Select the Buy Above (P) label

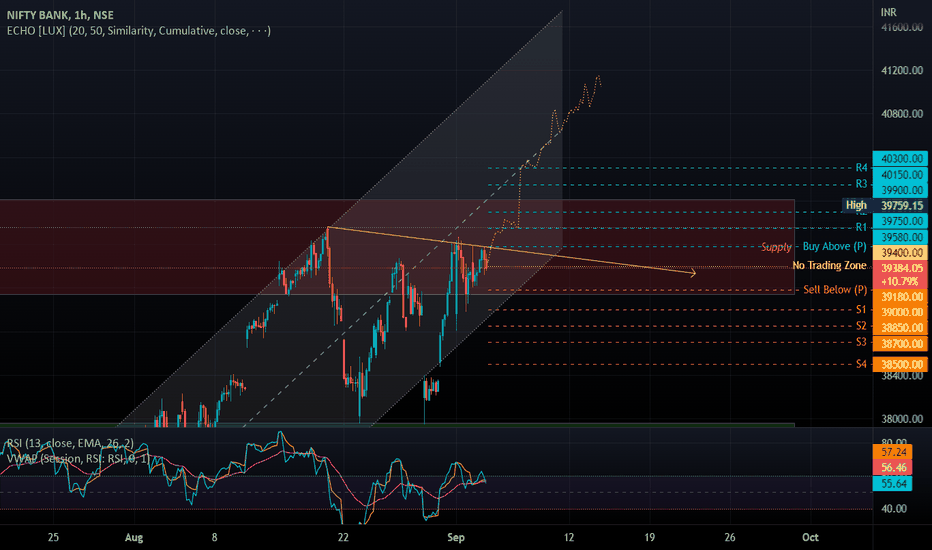tap(835, 246)
